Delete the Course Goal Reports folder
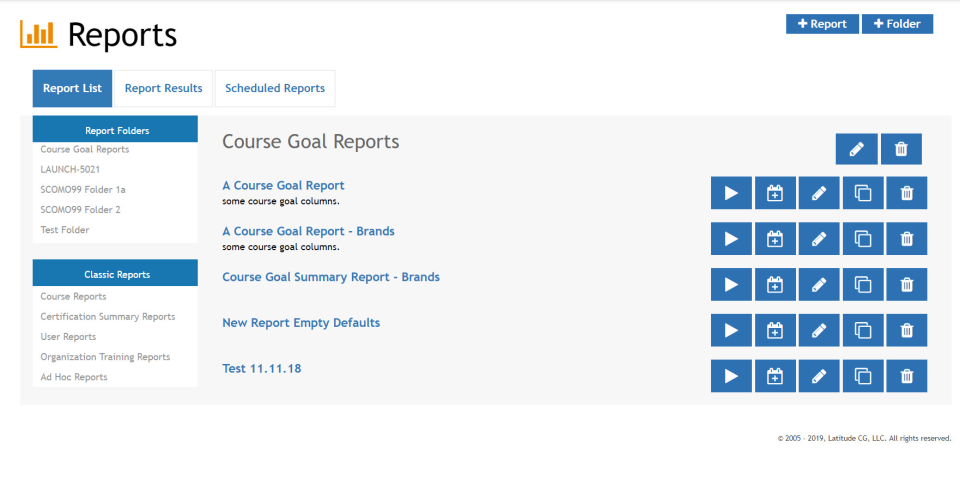Screen dimensions: 960x504 pyautogui.click(x=901, y=149)
